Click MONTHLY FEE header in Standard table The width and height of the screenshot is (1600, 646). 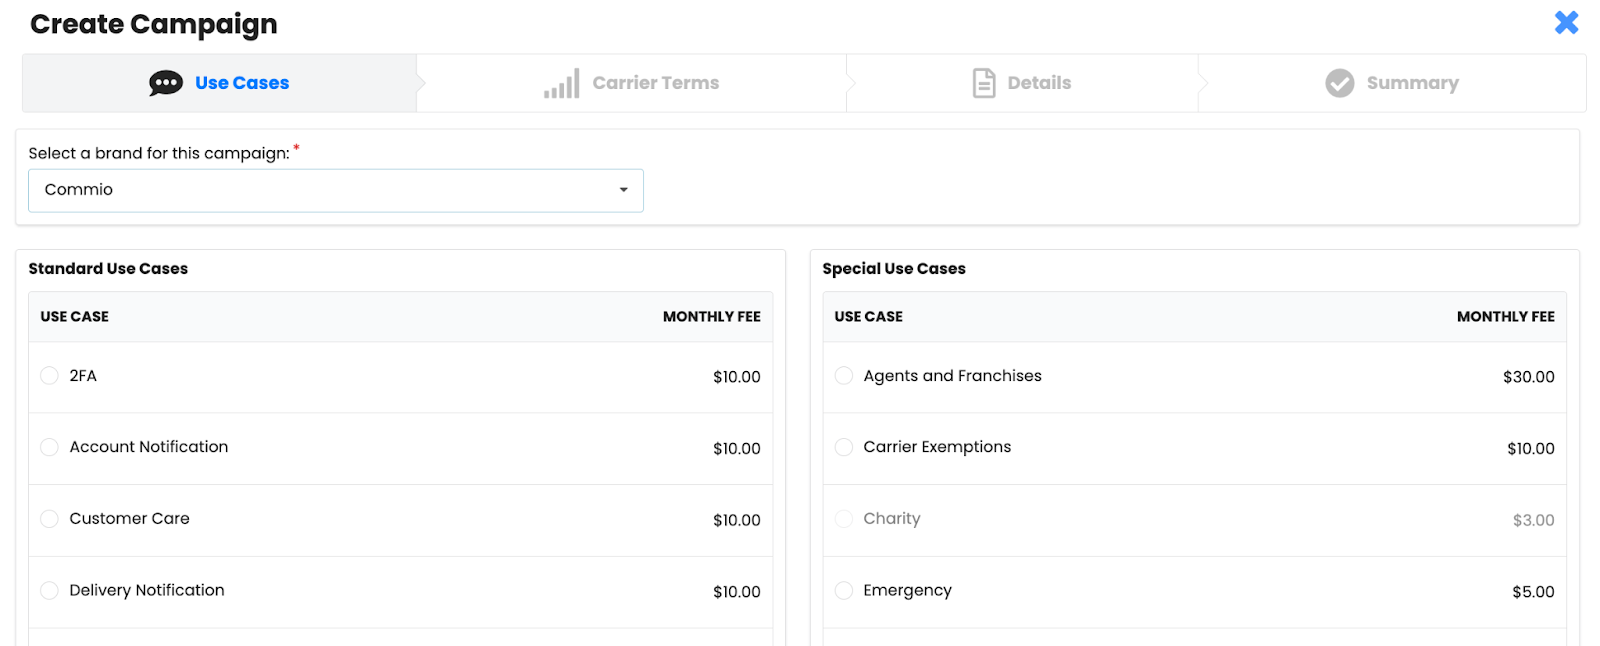point(712,317)
